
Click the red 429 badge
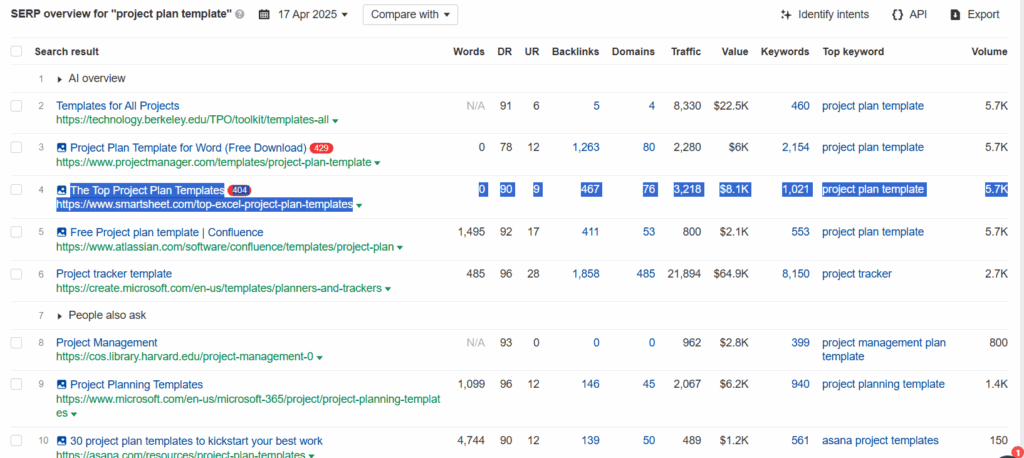tap(321, 148)
